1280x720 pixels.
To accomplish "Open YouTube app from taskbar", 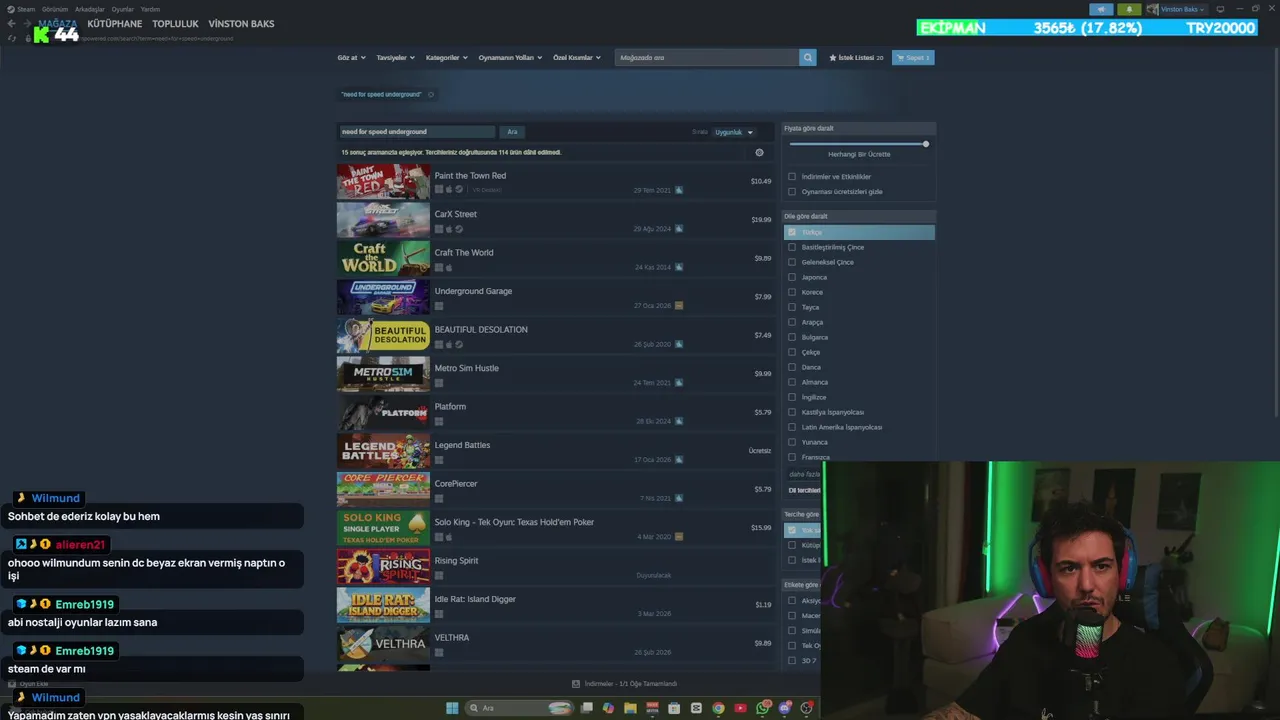I will click(x=740, y=708).
